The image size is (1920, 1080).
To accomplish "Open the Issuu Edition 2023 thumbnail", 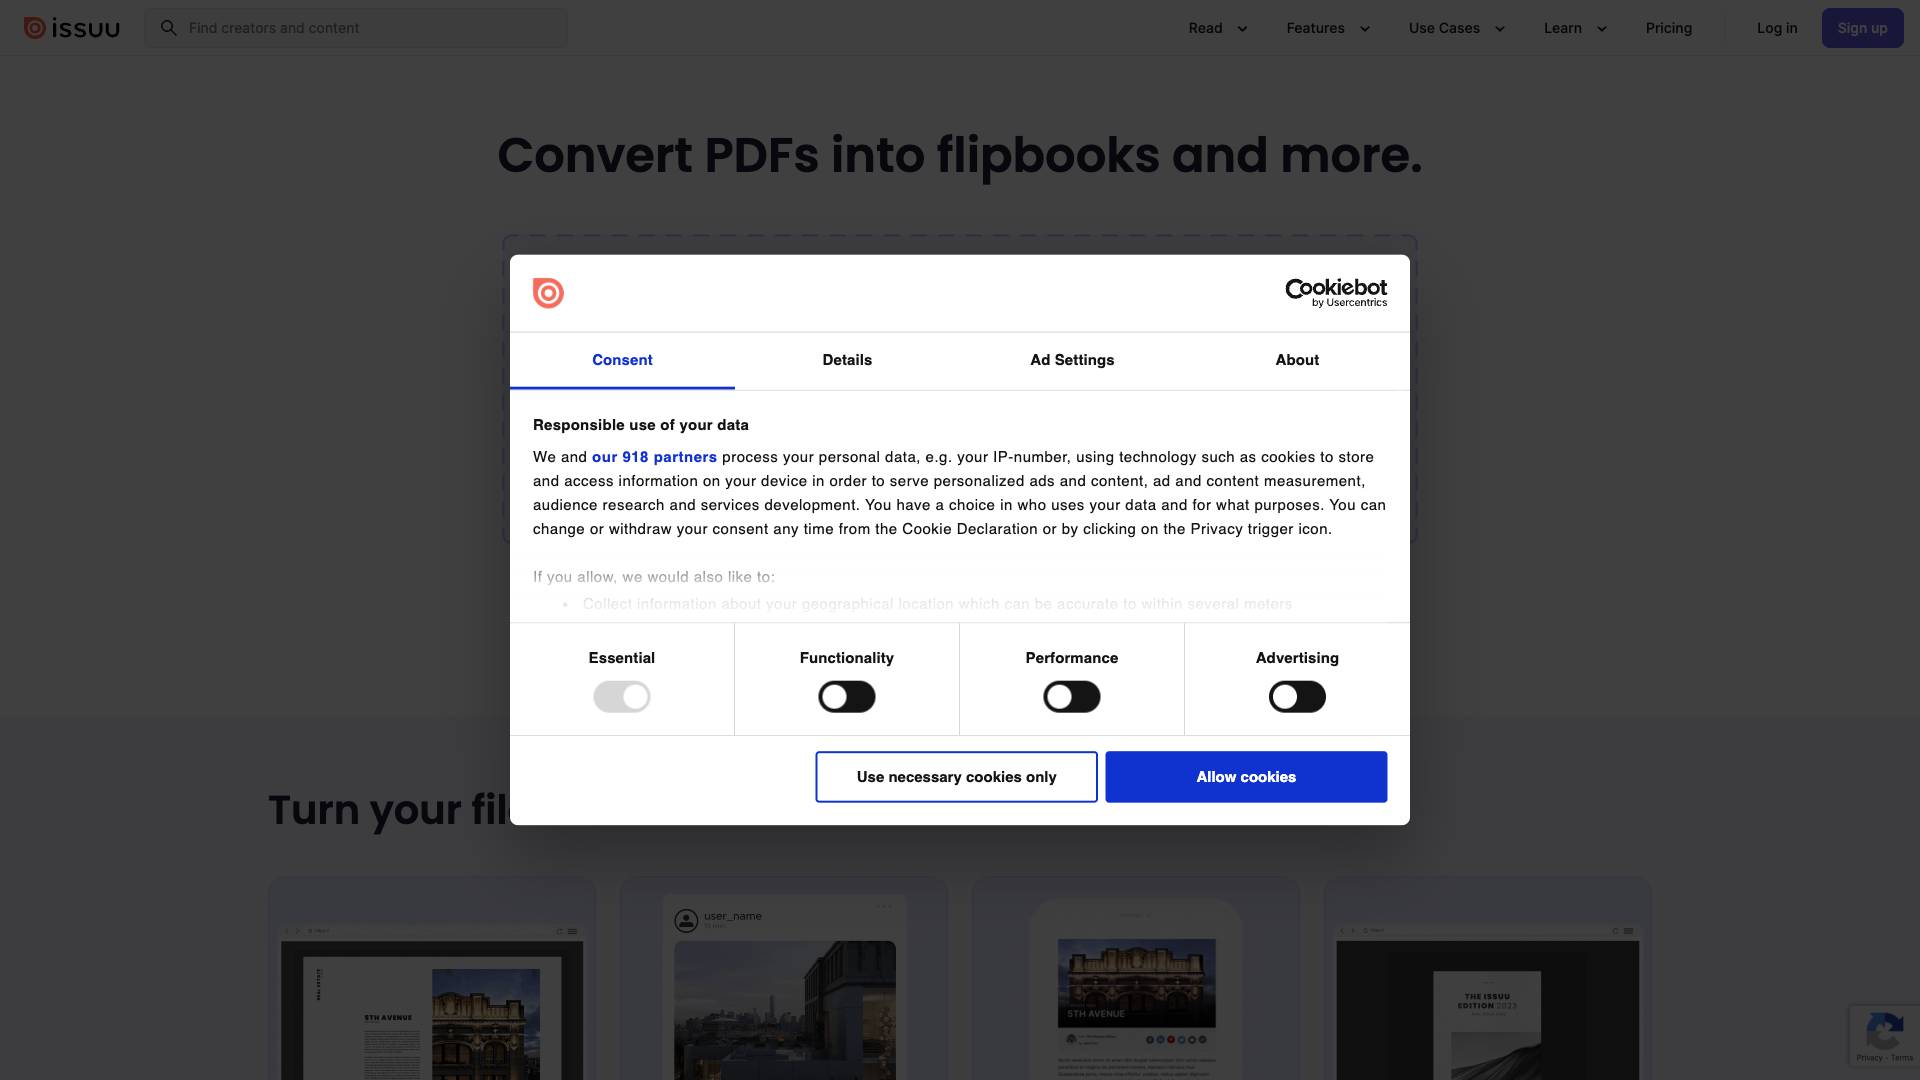I will (1488, 979).
